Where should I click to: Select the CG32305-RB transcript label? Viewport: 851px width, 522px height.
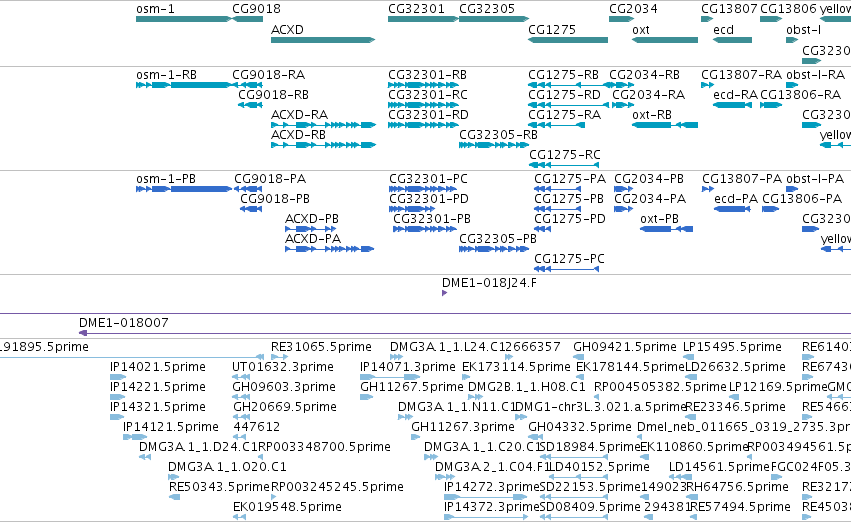coord(498,135)
